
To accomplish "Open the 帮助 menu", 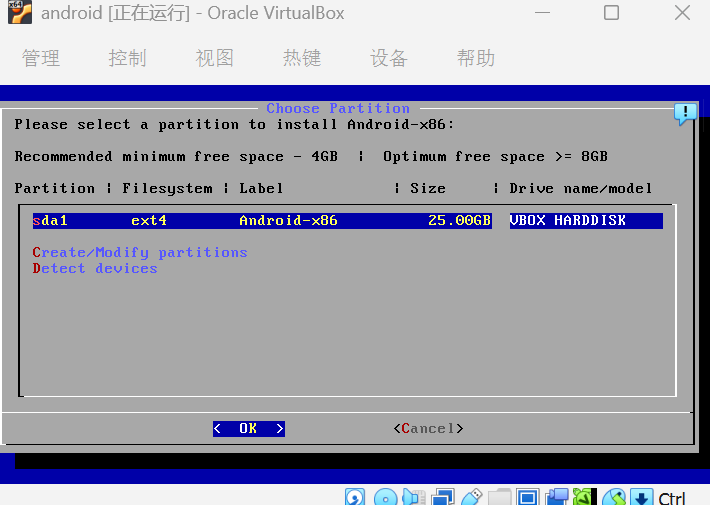I will (x=475, y=58).
